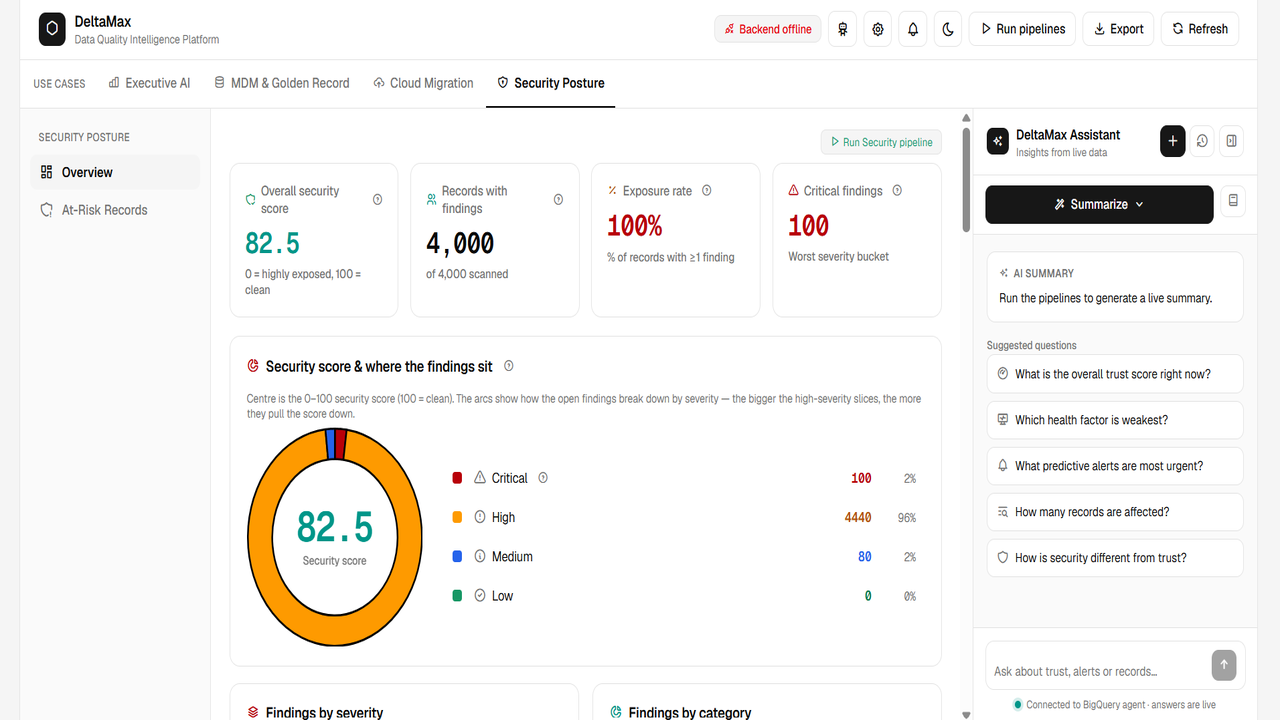This screenshot has height=720, width=1280.
Task: Open the Cloud Migration tab
Action: coord(423,83)
